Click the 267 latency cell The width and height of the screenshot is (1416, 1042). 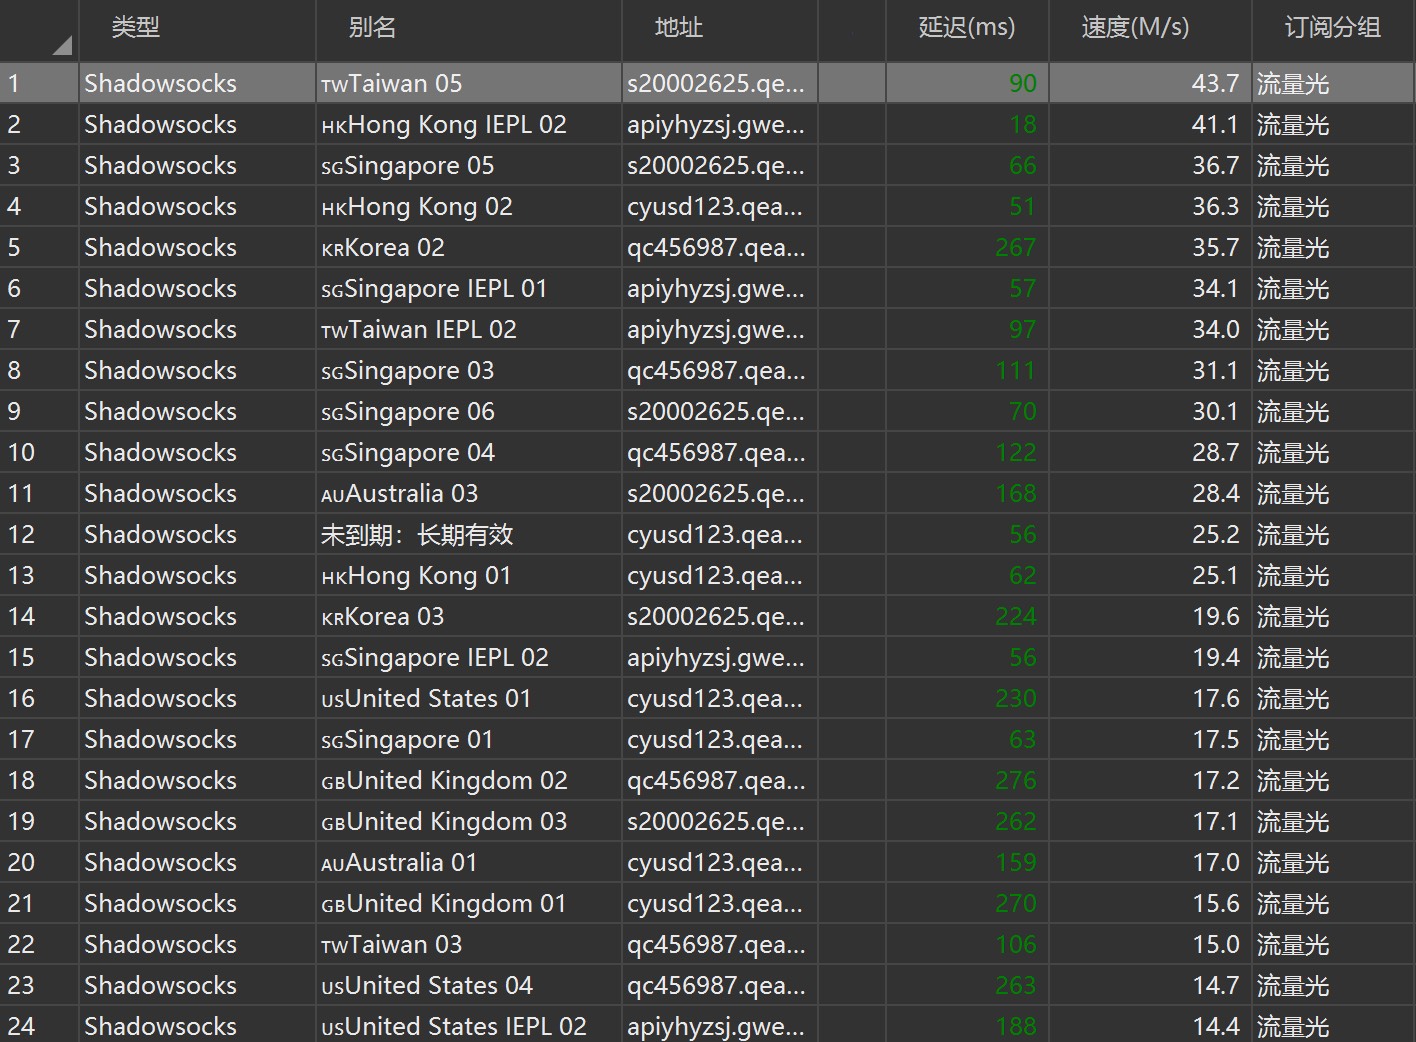click(1015, 248)
